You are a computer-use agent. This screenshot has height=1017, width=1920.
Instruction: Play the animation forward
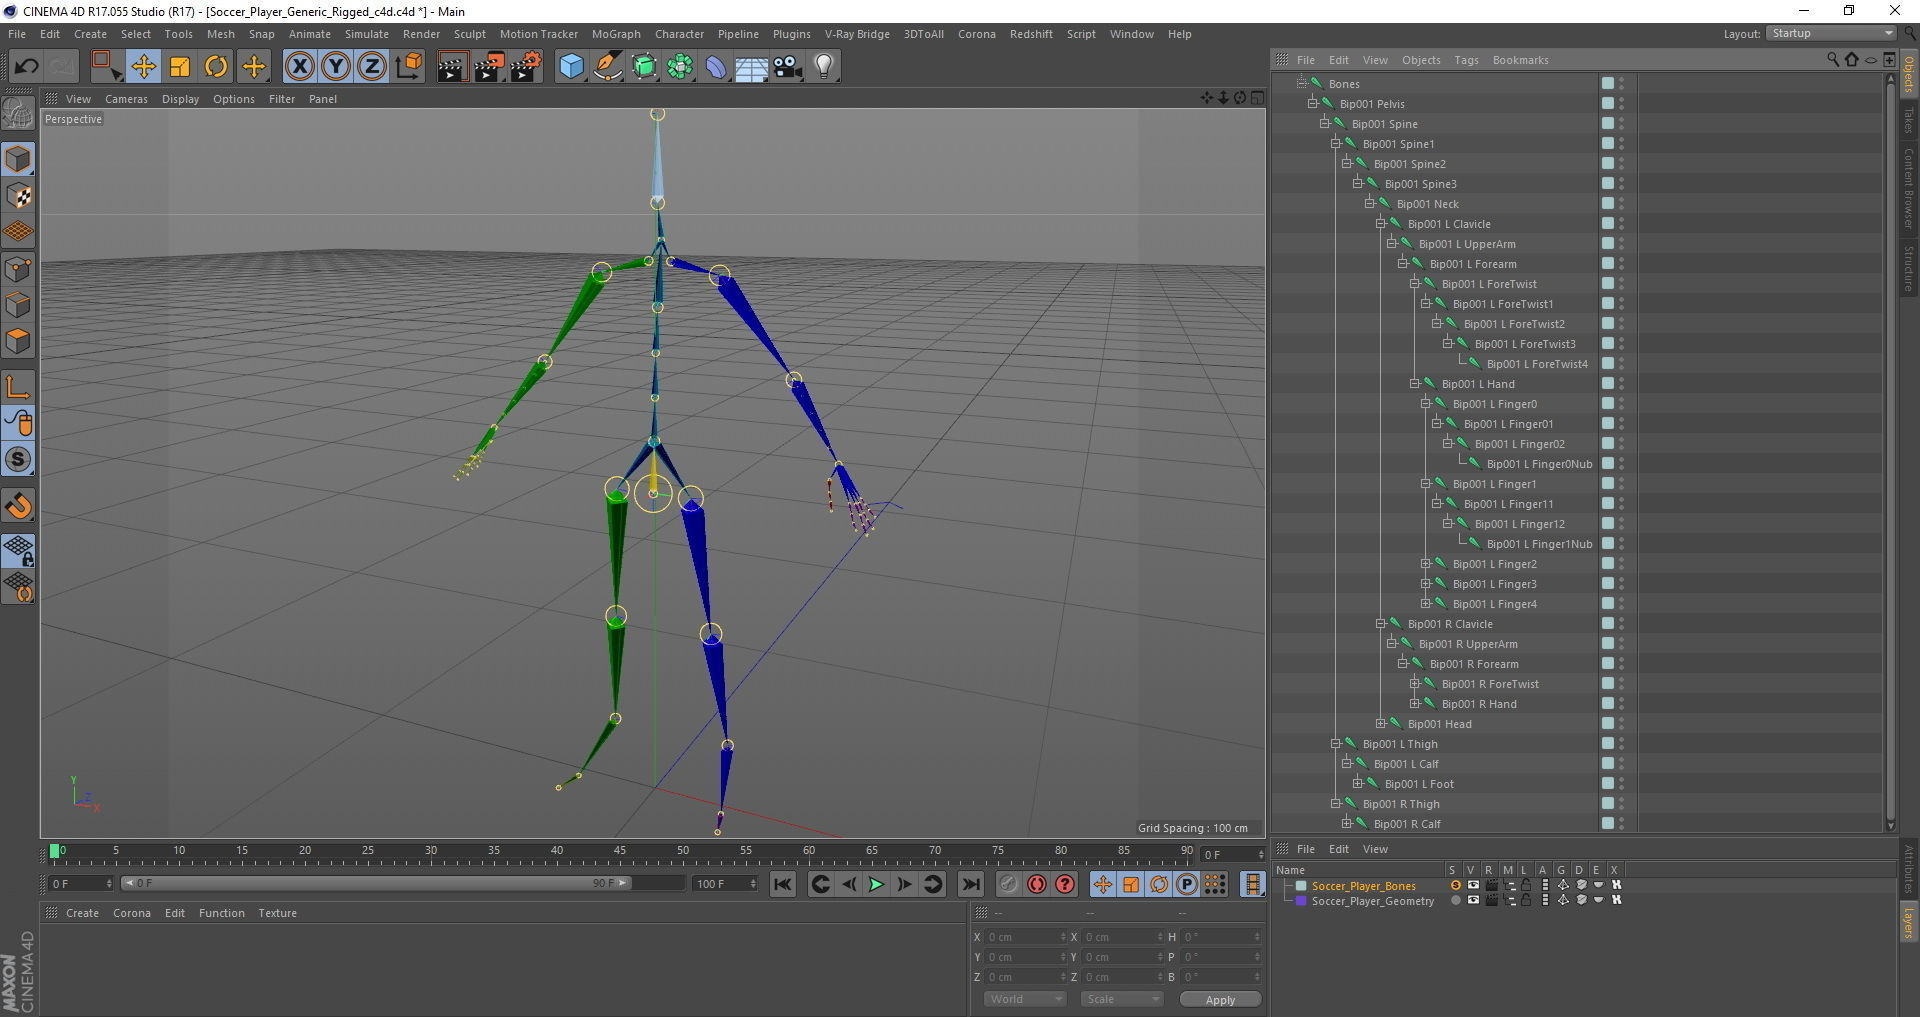click(x=876, y=884)
